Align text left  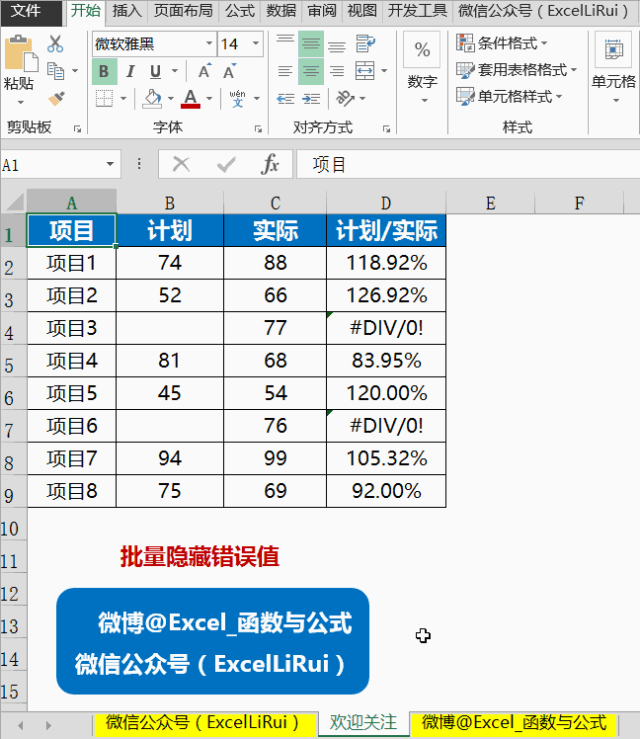click(285, 71)
